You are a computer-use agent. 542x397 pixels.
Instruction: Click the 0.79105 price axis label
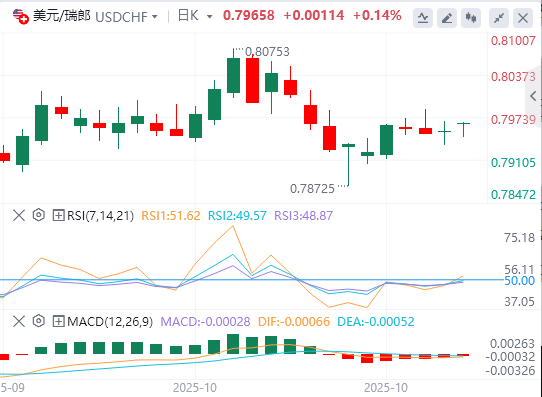(x=513, y=163)
